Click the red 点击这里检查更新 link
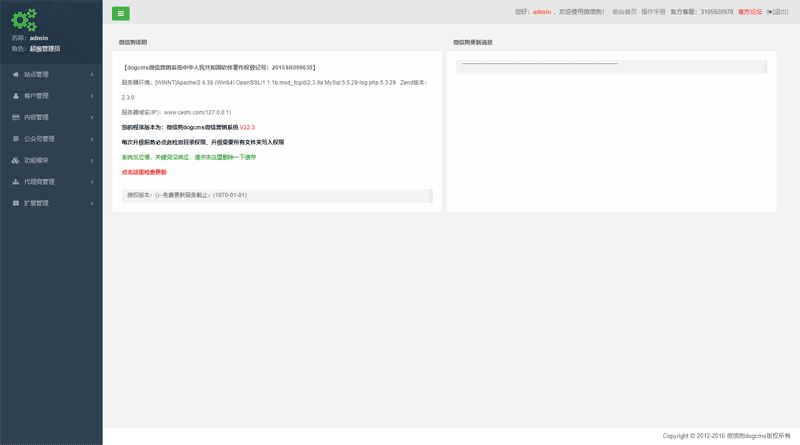 tap(144, 172)
